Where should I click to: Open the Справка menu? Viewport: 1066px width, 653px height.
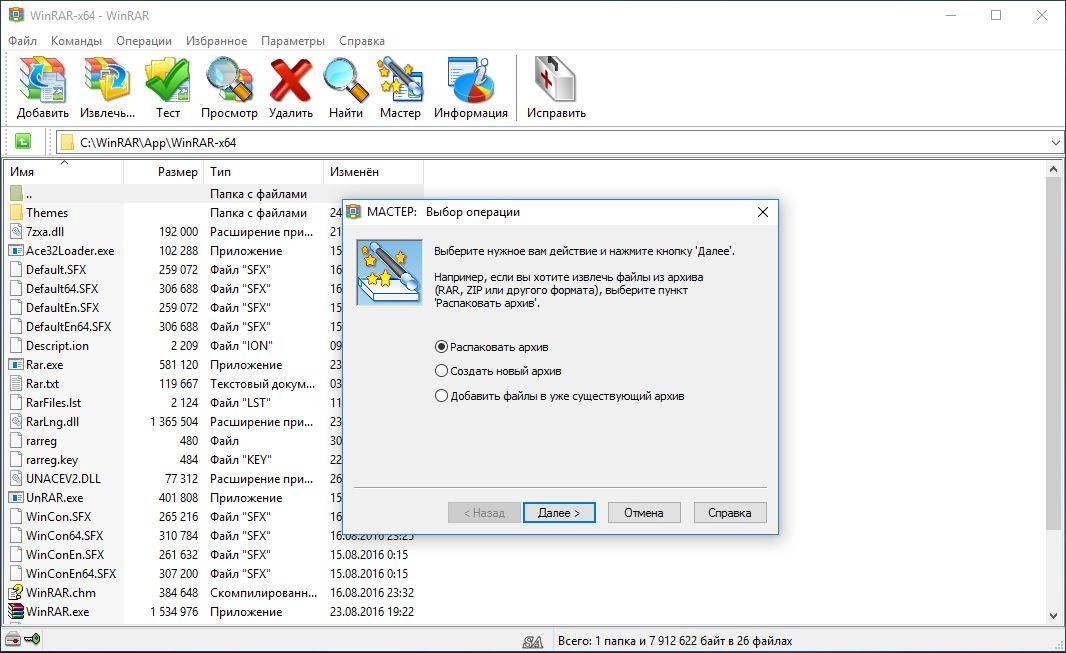(x=362, y=41)
